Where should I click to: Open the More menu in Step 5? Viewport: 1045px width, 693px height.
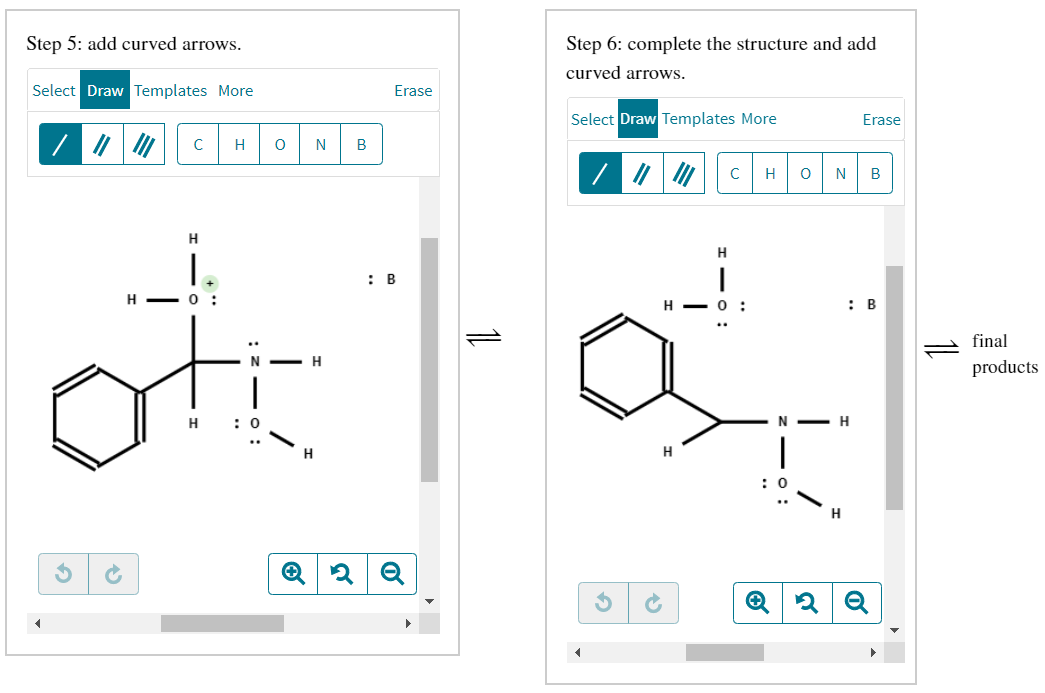click(x=235, y=90)
